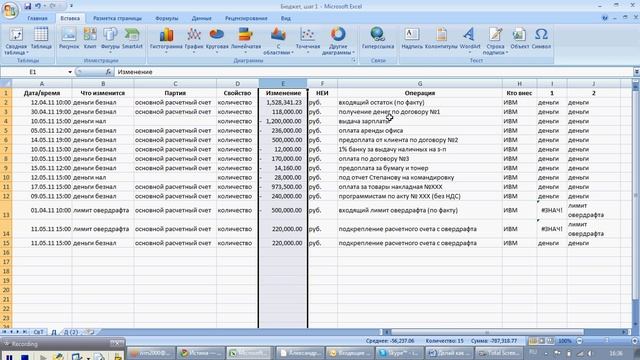The height and width of the screenshot is (360, 640).
Task: Open the Главная ribbon tab
Action: tap(38, 18)
